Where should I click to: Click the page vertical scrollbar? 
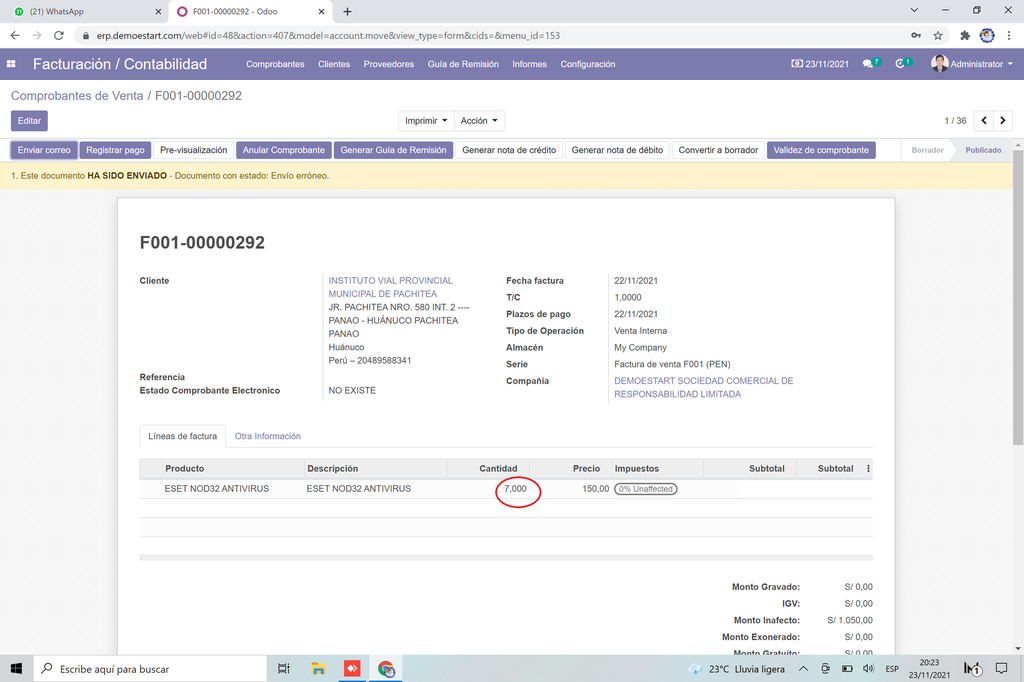[x=1018, y=297]
